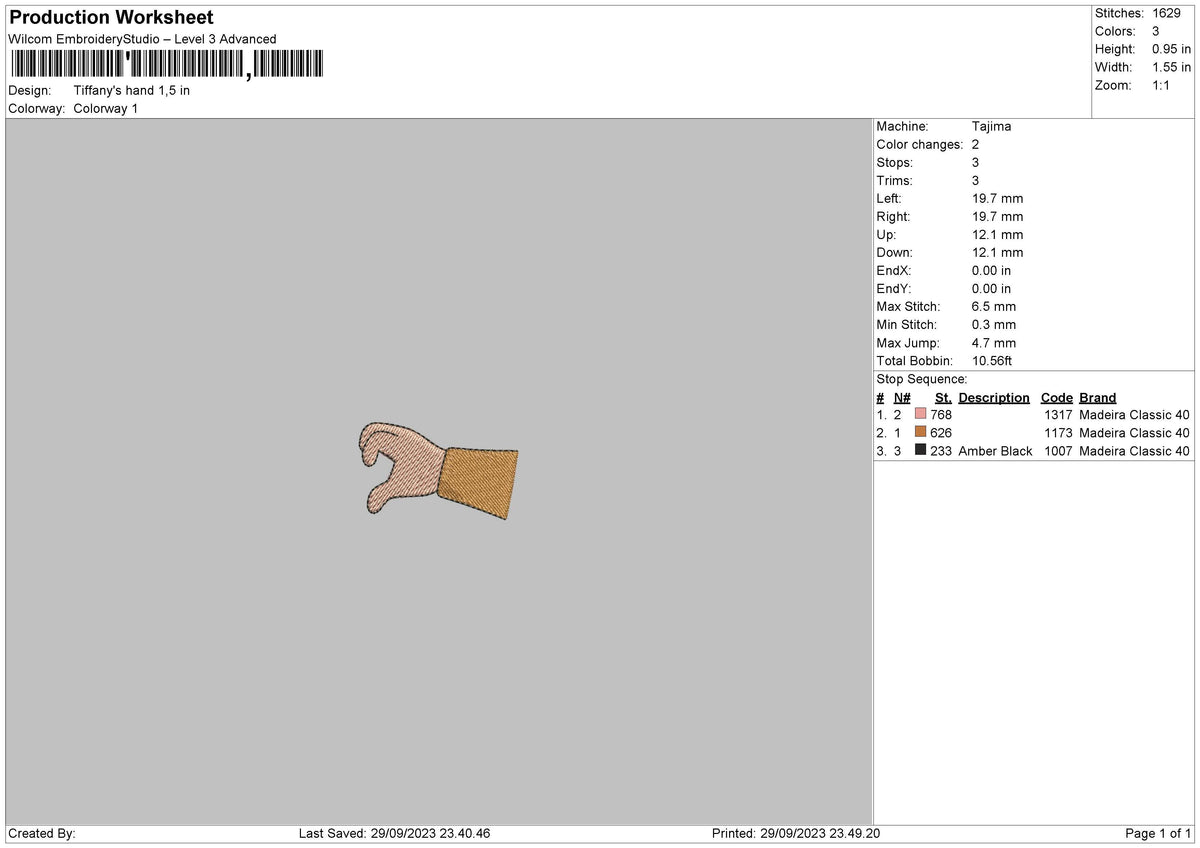Click the 'Code' column header
This screenshot has width=1200, height=848.
[x=1056, y=397]
